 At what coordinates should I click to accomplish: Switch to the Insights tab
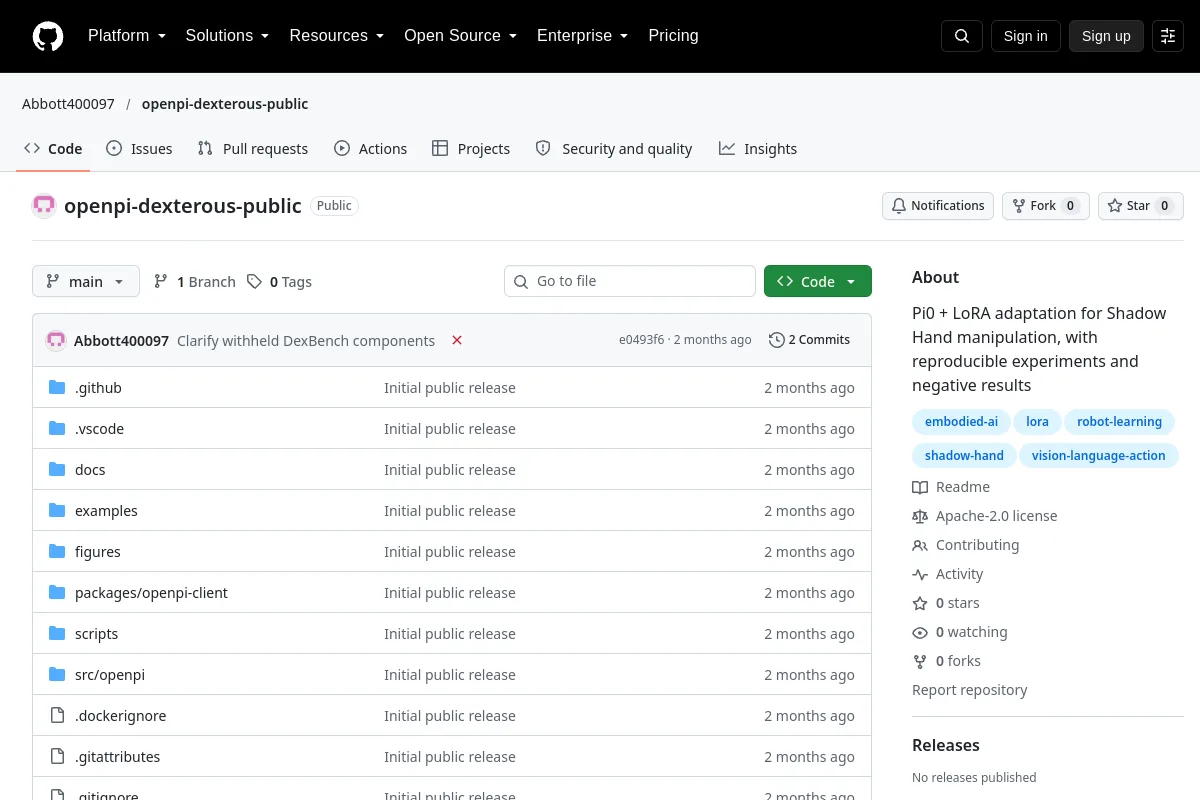[x=758, y=149]
